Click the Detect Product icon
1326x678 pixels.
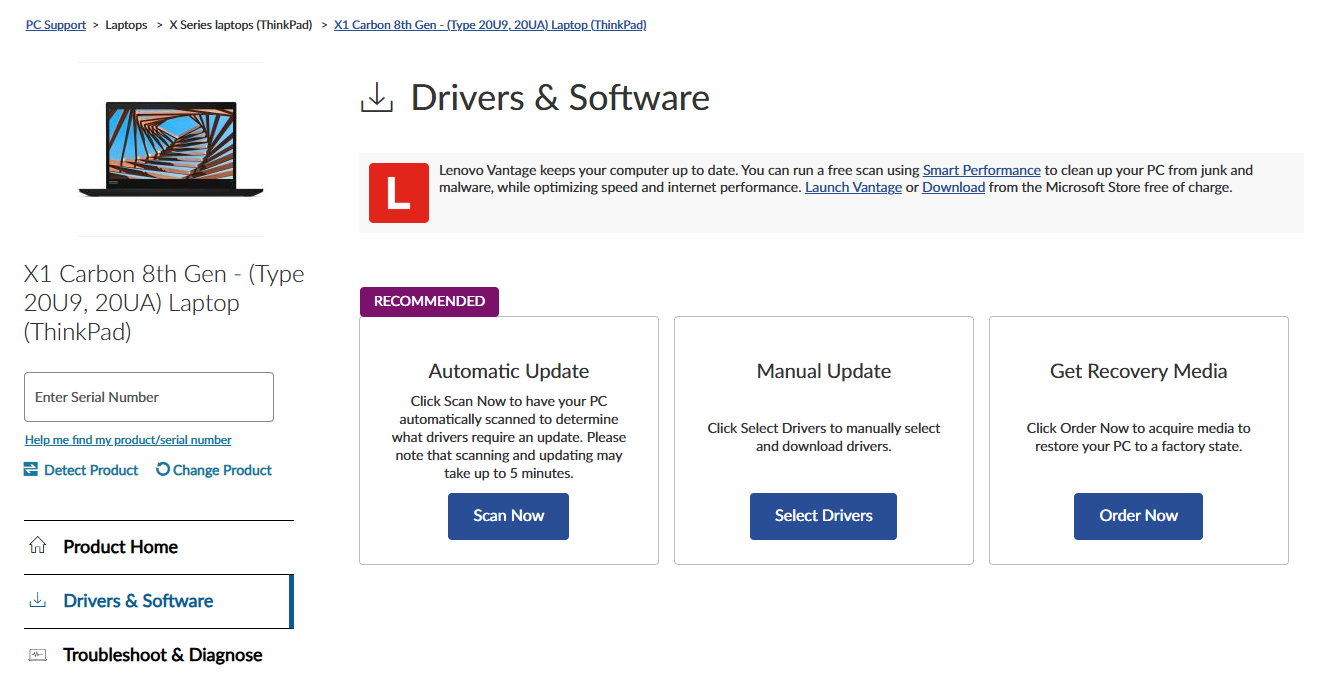31,470
